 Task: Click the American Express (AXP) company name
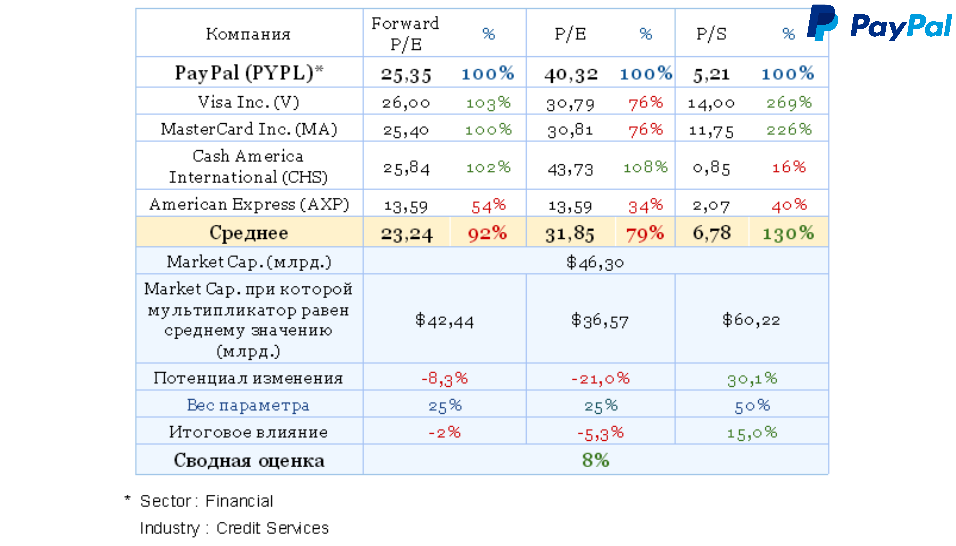click(x=249, y=205)
